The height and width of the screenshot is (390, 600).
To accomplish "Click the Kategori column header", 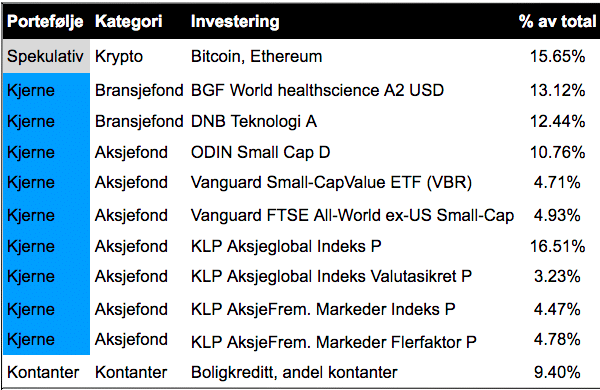I will 129,21.
